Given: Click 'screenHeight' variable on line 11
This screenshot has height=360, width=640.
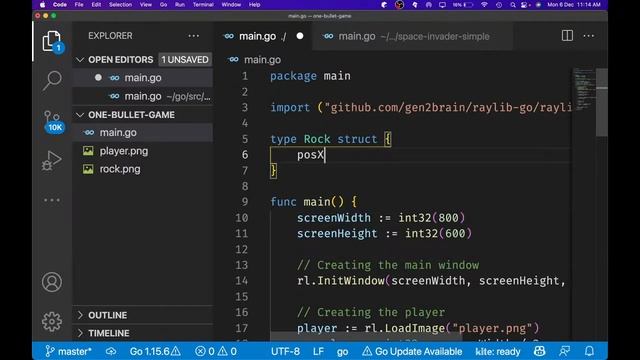Looking at the screenshot, I should [337, 233].
